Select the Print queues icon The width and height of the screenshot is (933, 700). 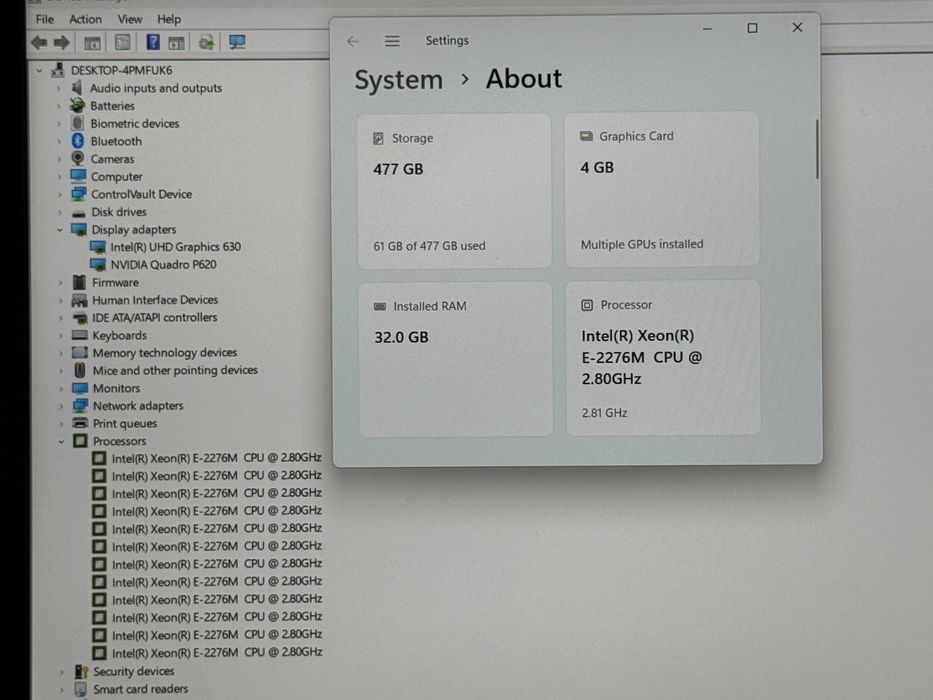[80, 423]
